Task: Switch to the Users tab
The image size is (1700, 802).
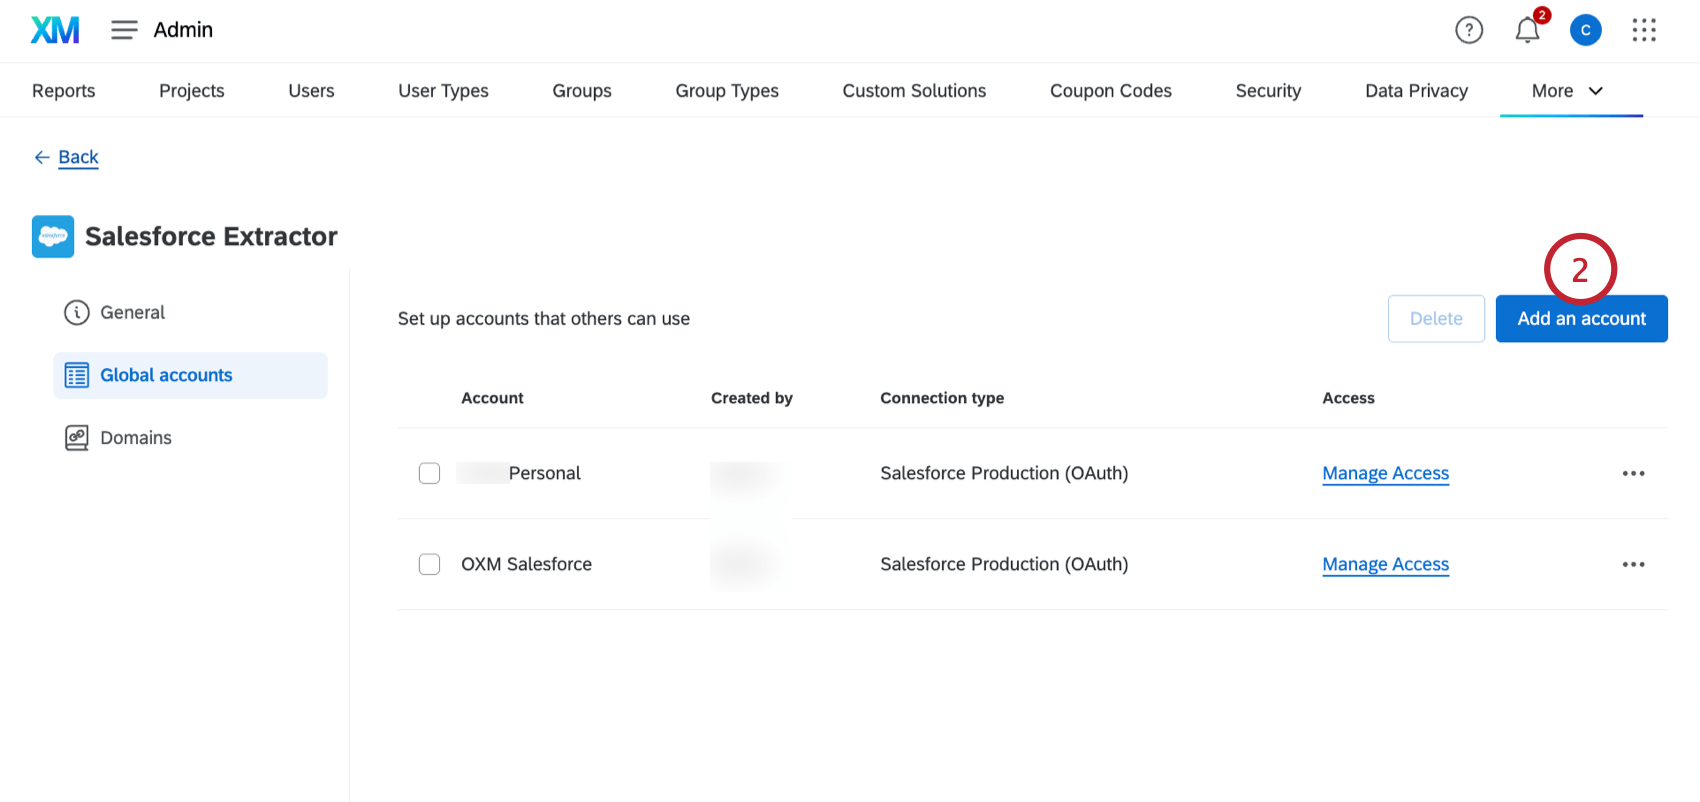Action: point(311,91)
